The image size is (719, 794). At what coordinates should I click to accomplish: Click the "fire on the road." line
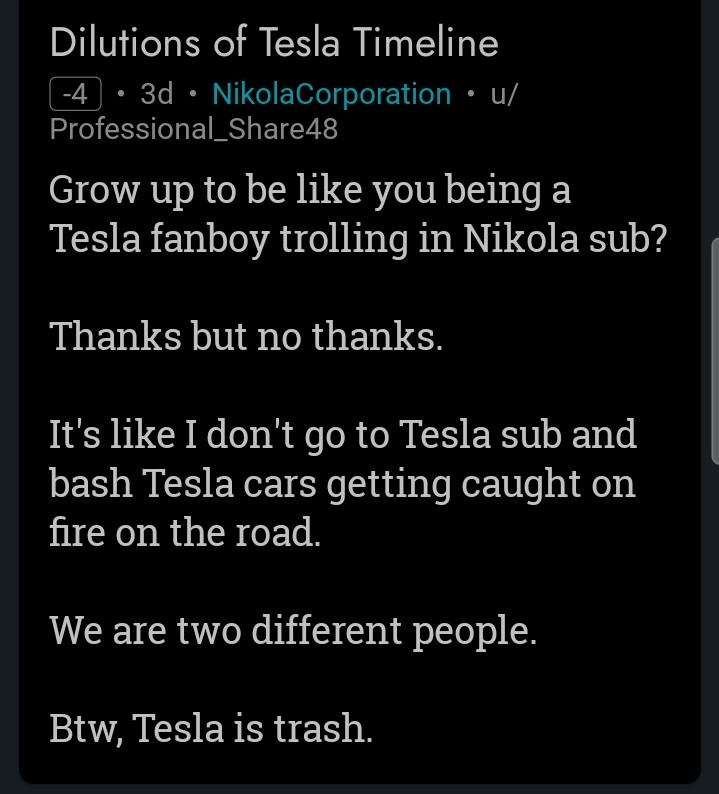(185, 533)
